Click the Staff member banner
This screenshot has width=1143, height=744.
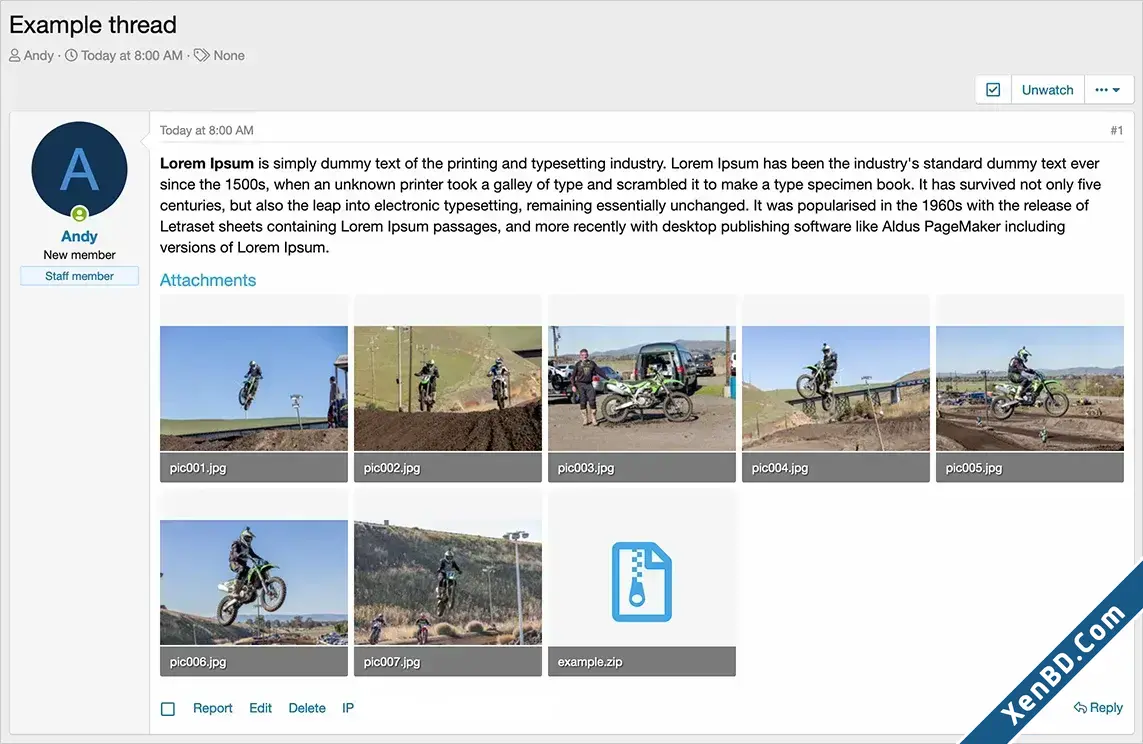tap(79, 276)
